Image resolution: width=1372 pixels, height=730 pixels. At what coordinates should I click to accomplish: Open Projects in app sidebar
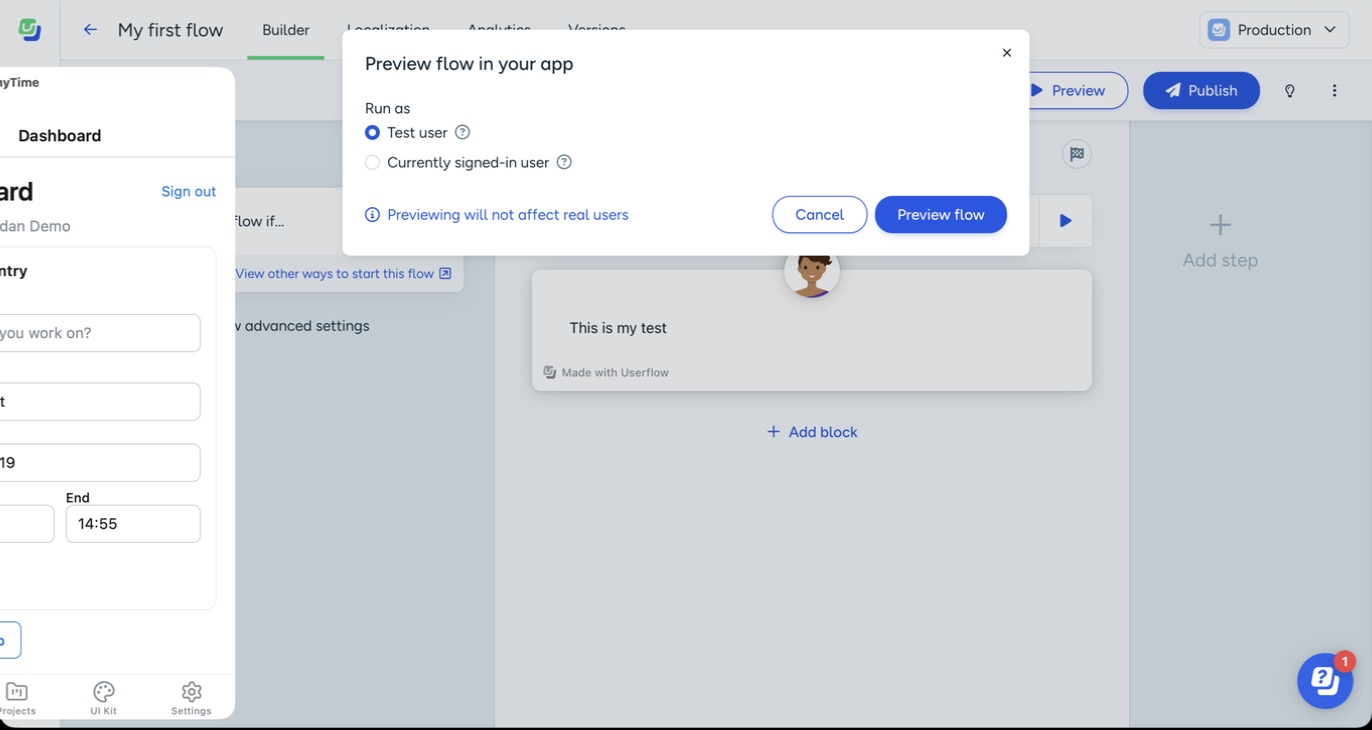(x=17, y=698)
